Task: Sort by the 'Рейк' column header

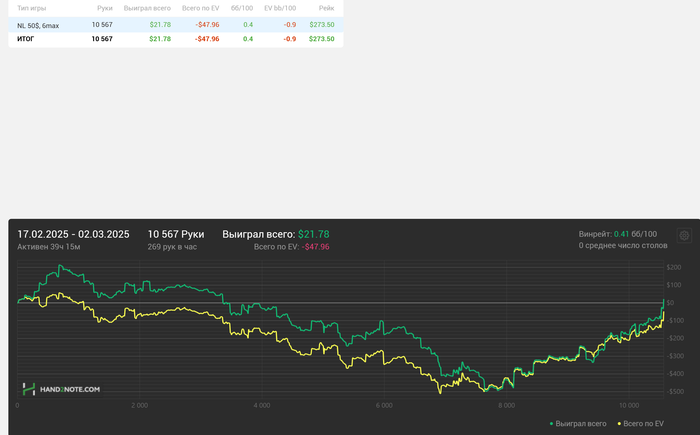Action: tap(326, 8)
